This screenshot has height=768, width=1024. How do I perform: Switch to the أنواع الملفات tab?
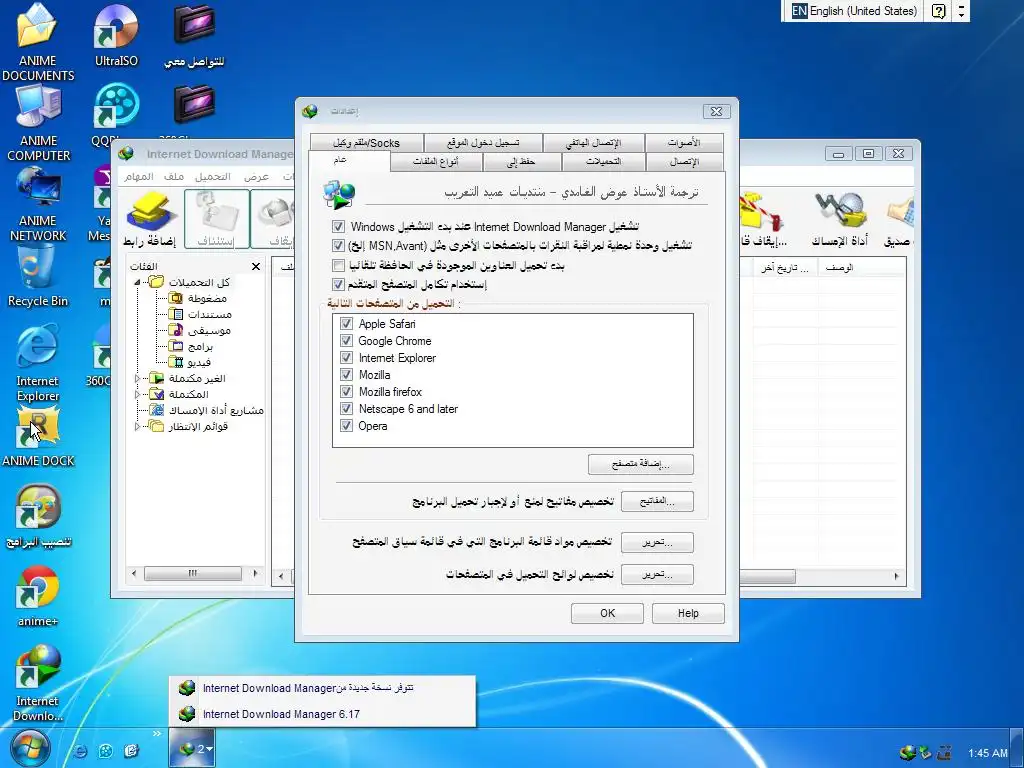click(436, 161)
